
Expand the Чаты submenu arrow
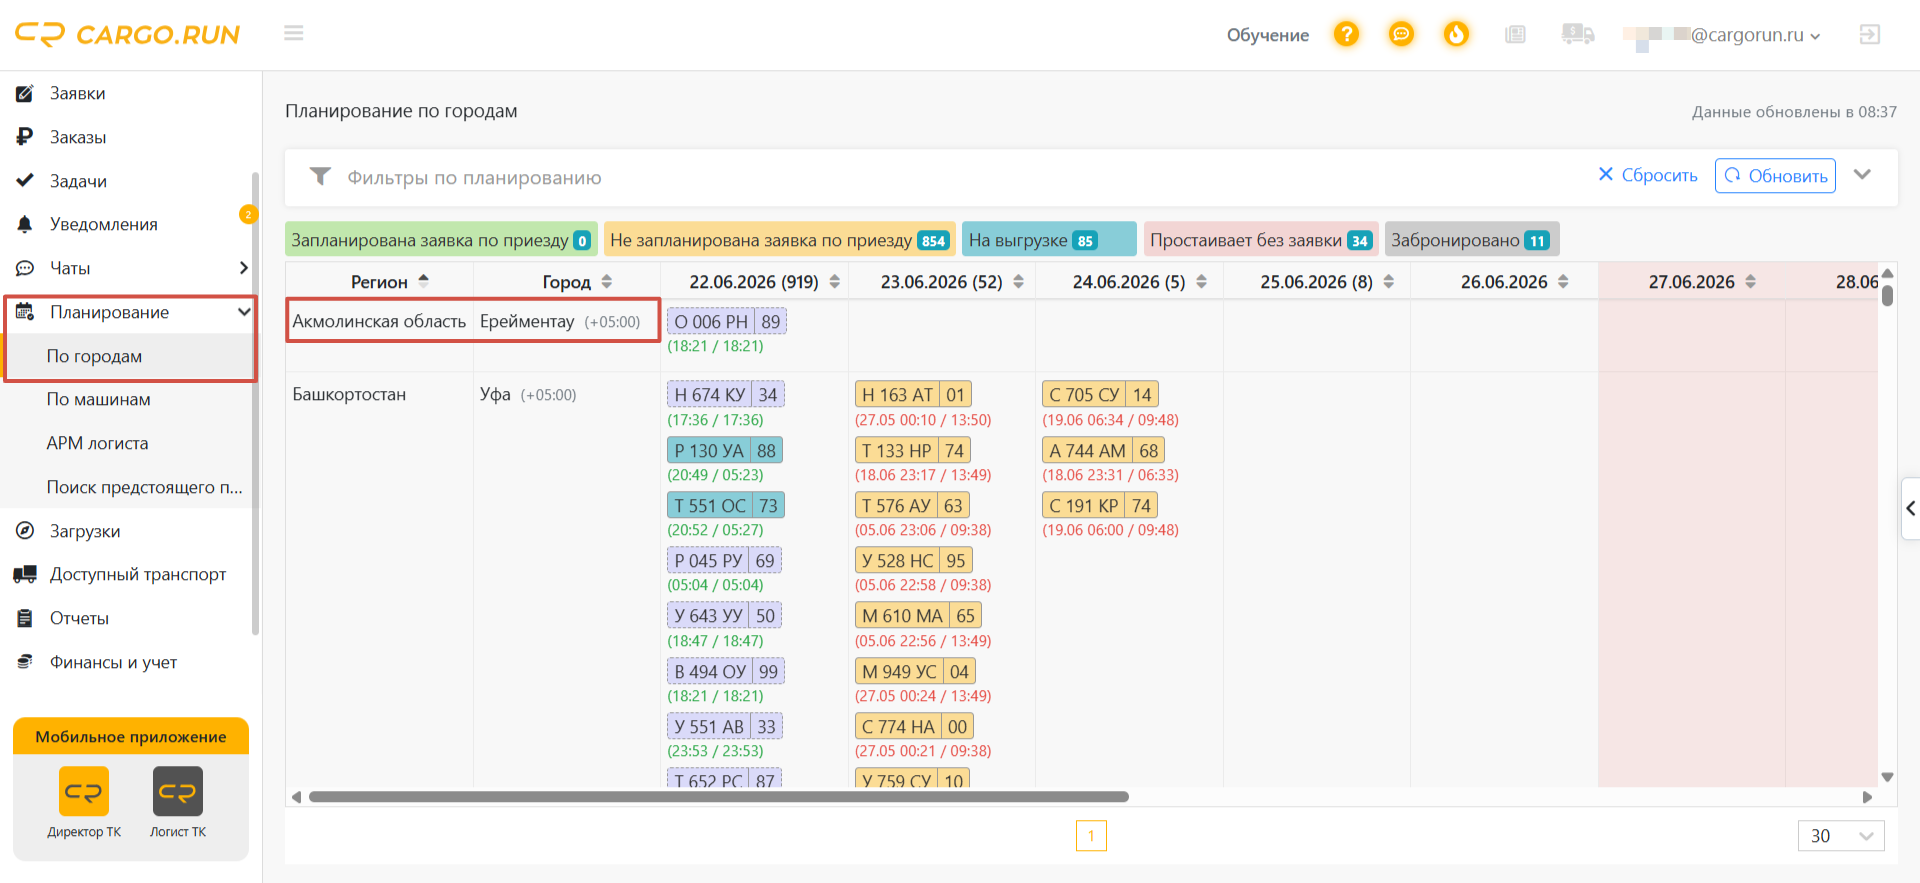243,268
